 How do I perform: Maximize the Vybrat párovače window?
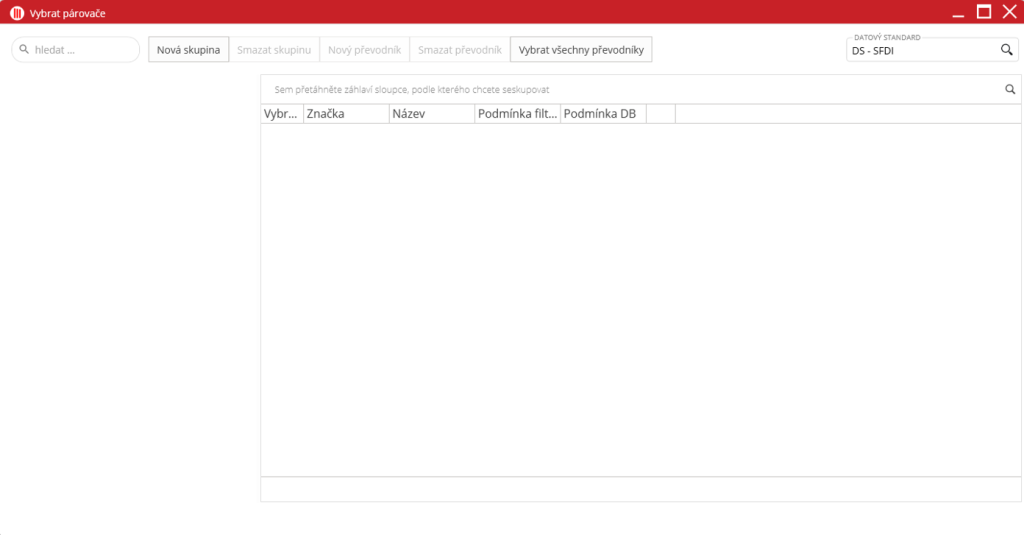coord(984,12)
